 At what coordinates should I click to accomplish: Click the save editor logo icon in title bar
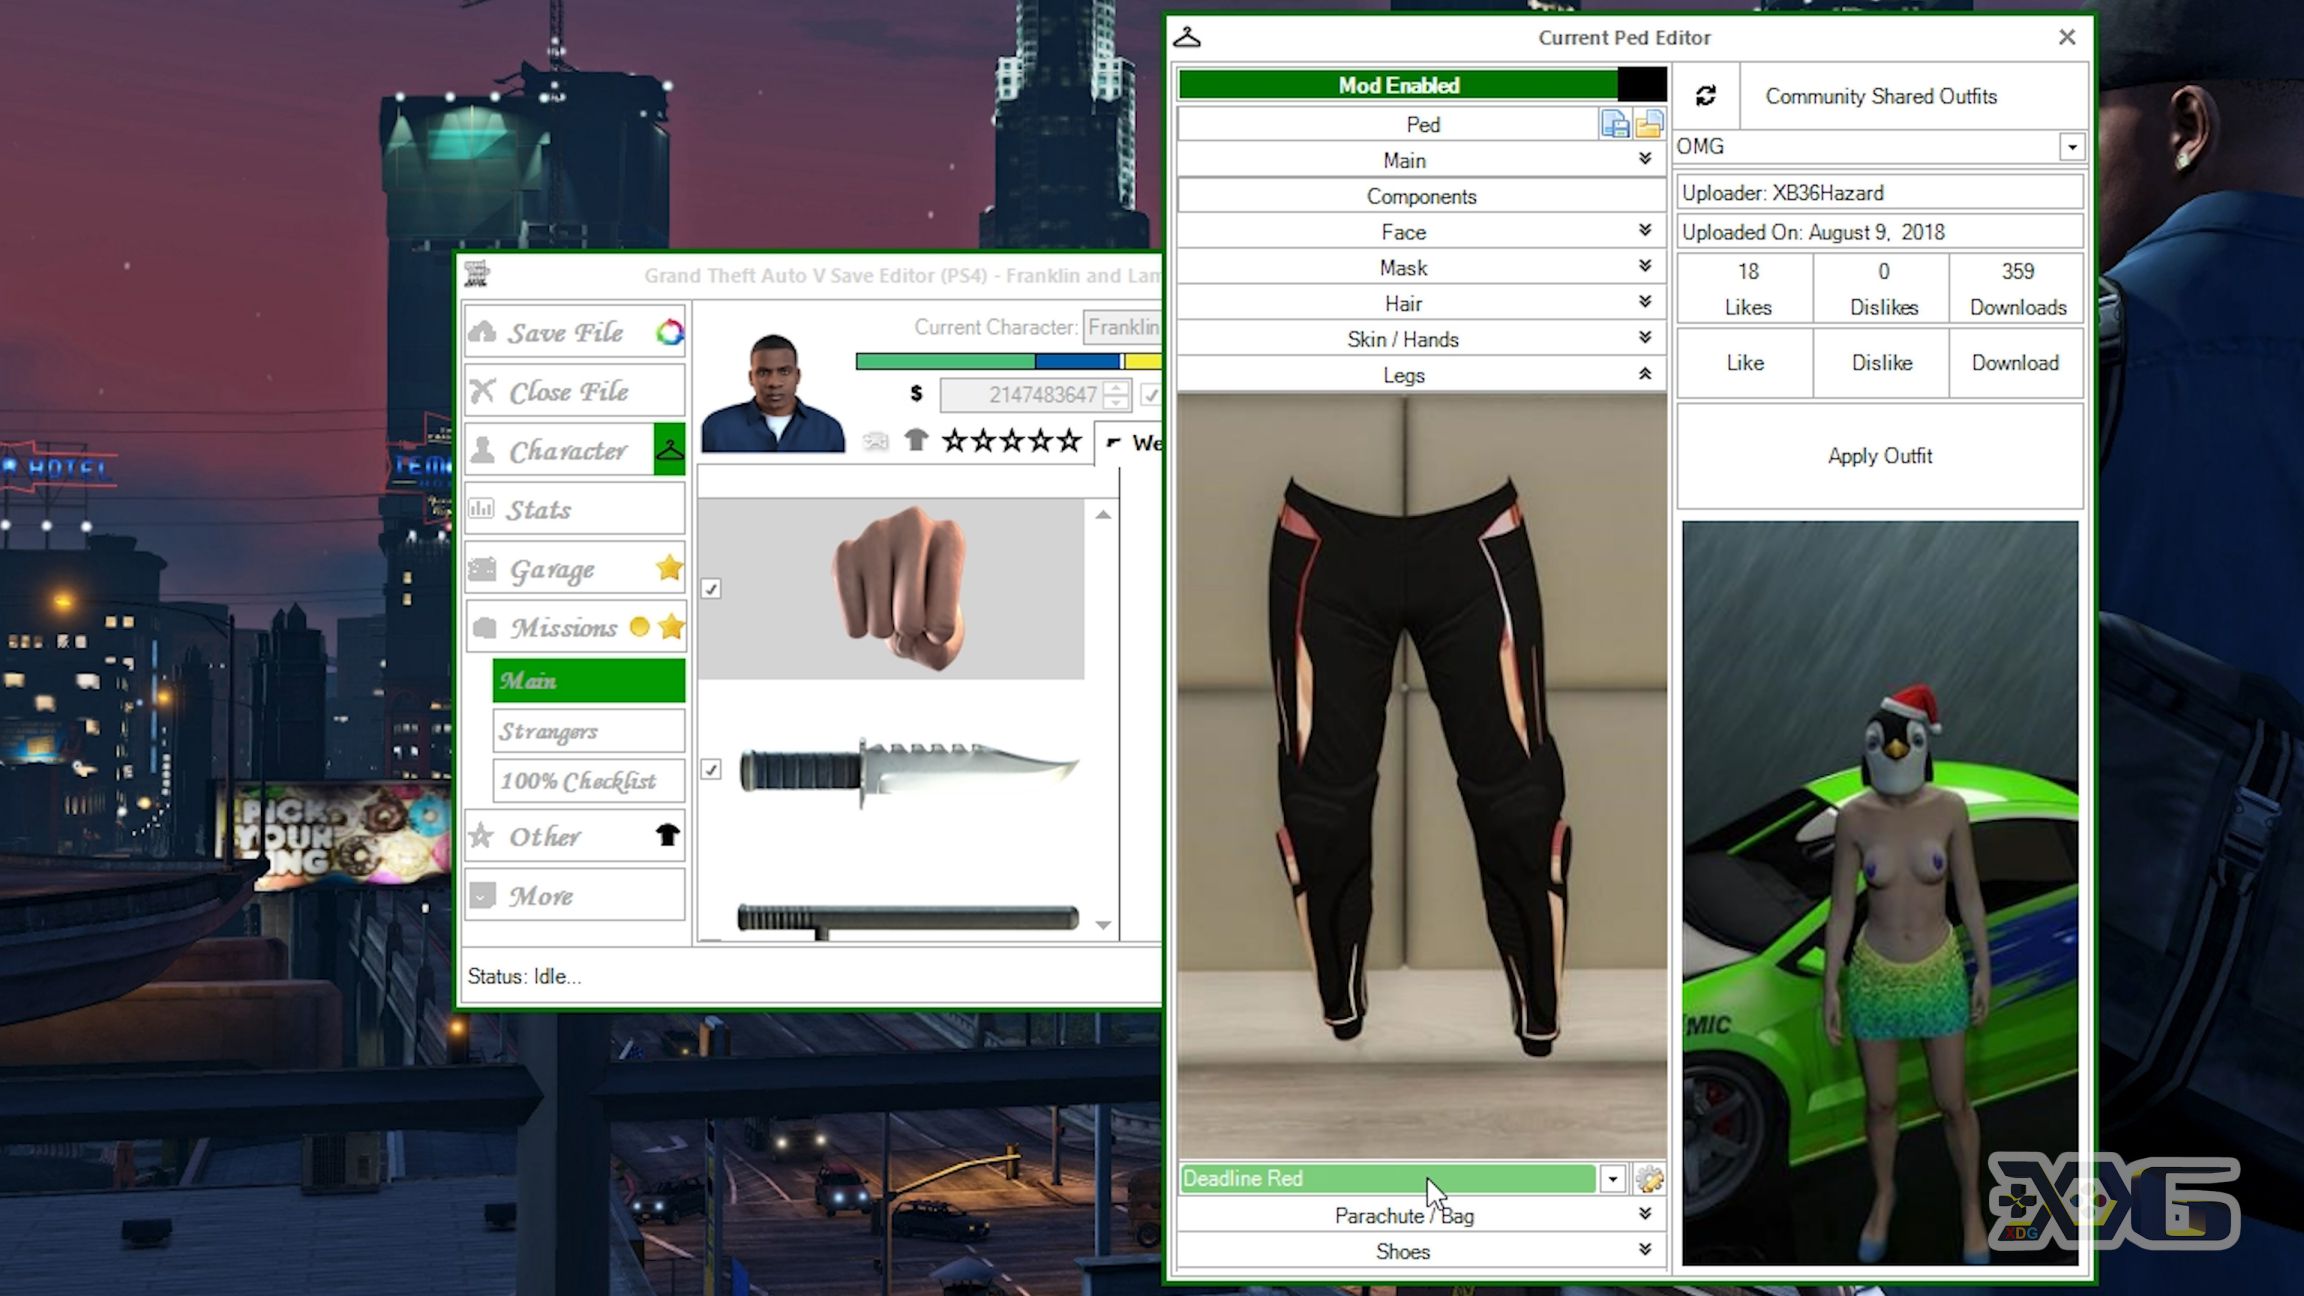477,273
